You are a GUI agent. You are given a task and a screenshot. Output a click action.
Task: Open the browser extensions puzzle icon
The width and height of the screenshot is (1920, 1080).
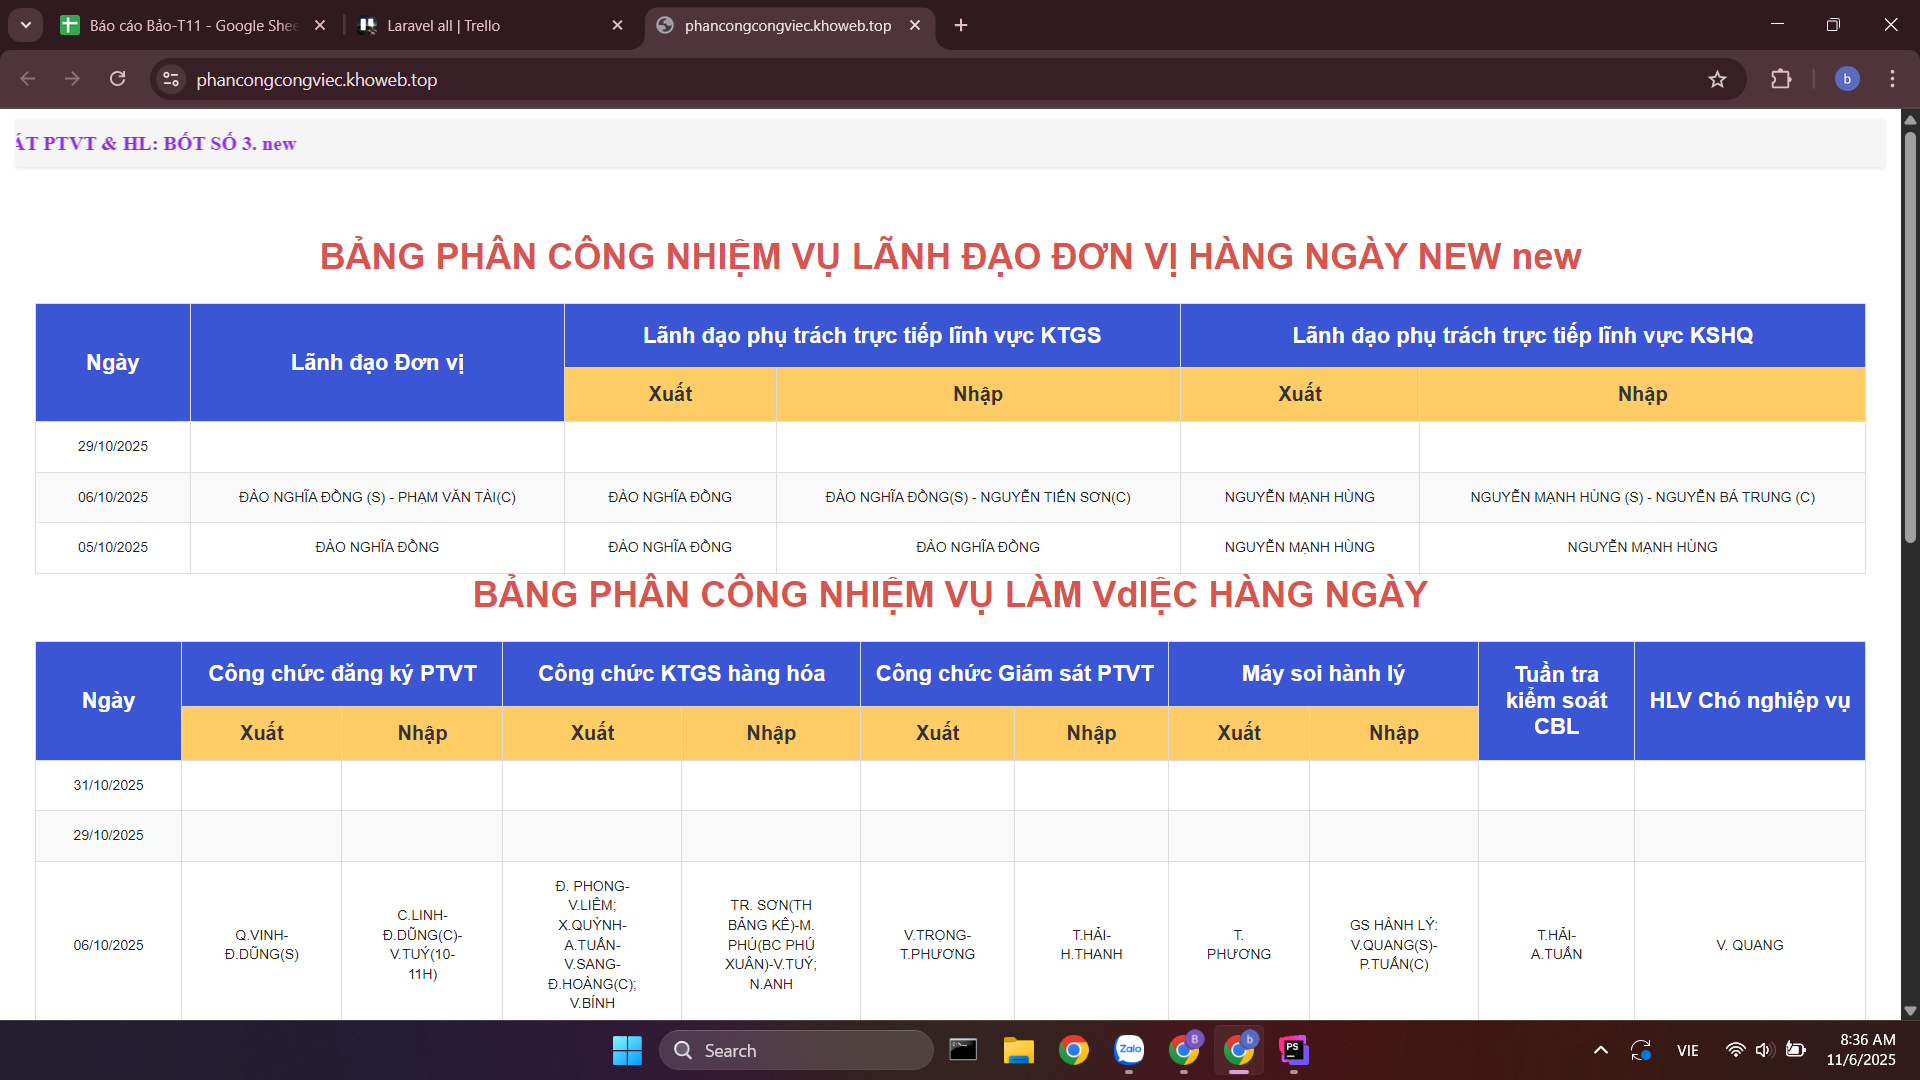[x=1782, y=79]
